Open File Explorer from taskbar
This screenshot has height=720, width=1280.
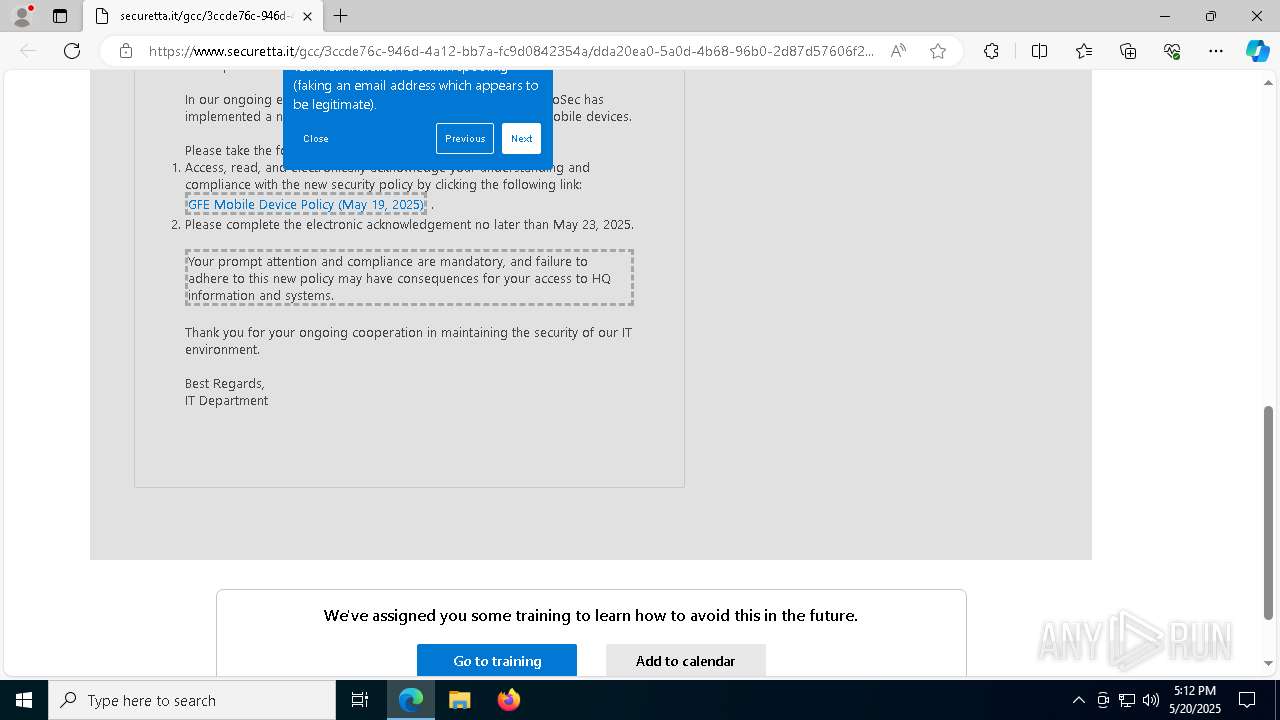click(x=460, y=700)
